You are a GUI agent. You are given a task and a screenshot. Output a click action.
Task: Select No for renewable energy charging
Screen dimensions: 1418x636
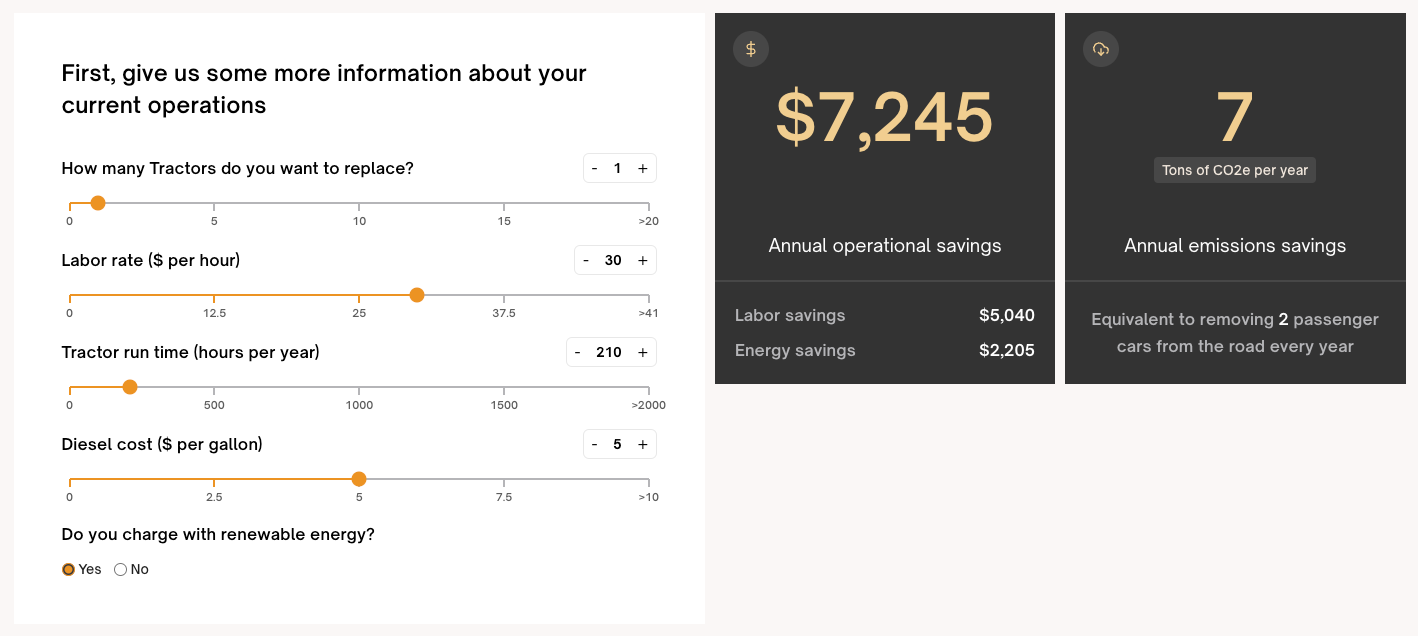121,569
